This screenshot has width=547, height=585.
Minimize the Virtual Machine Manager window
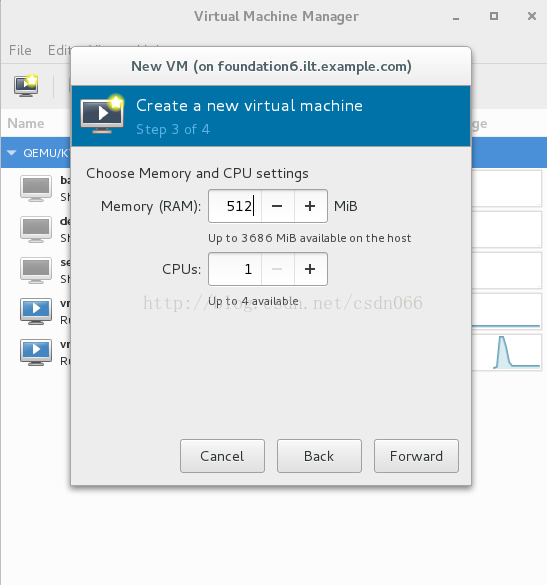(x=456, y=17)
